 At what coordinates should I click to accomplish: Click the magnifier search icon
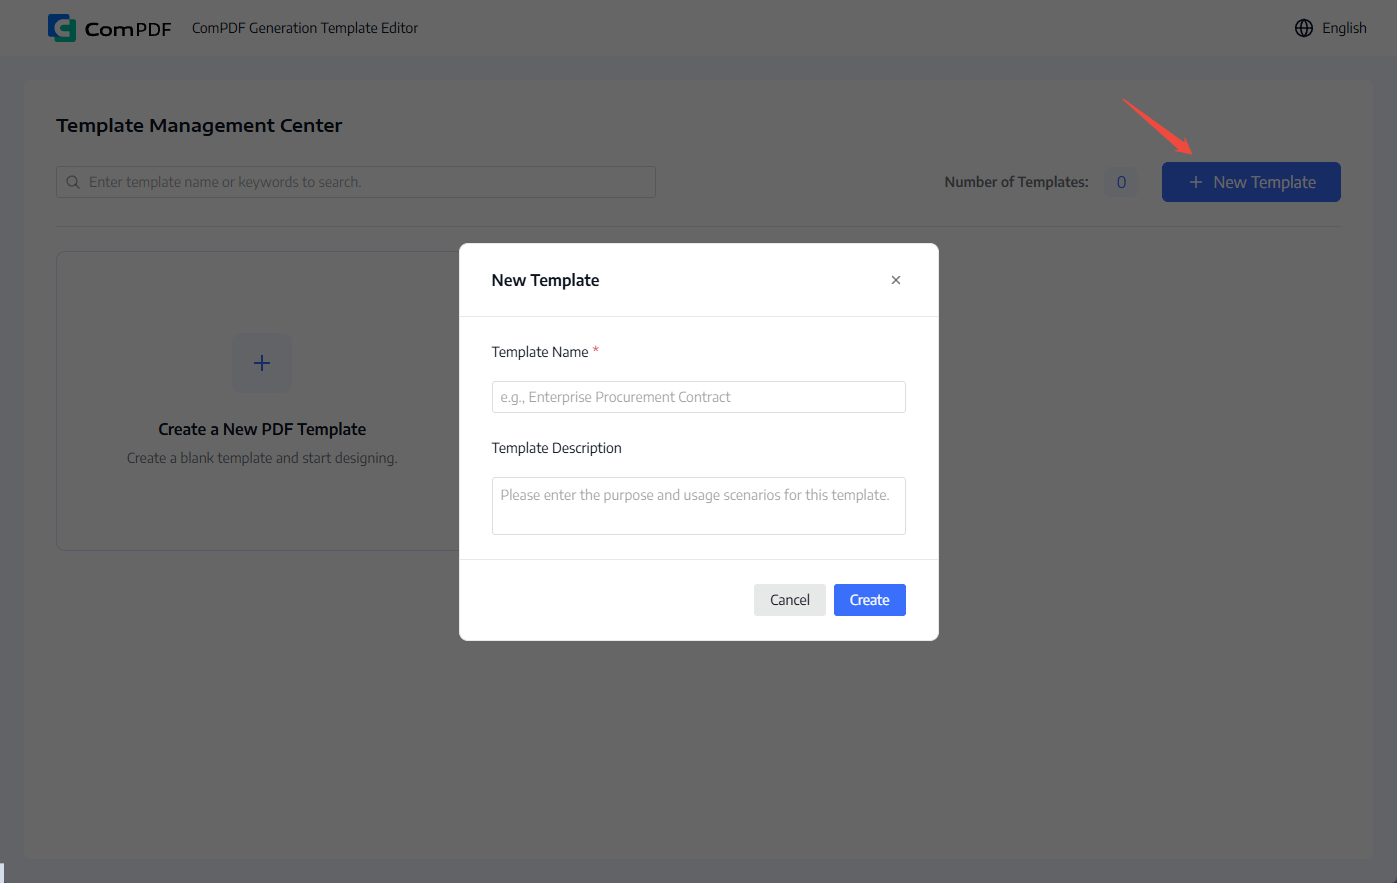coord(73,182)
